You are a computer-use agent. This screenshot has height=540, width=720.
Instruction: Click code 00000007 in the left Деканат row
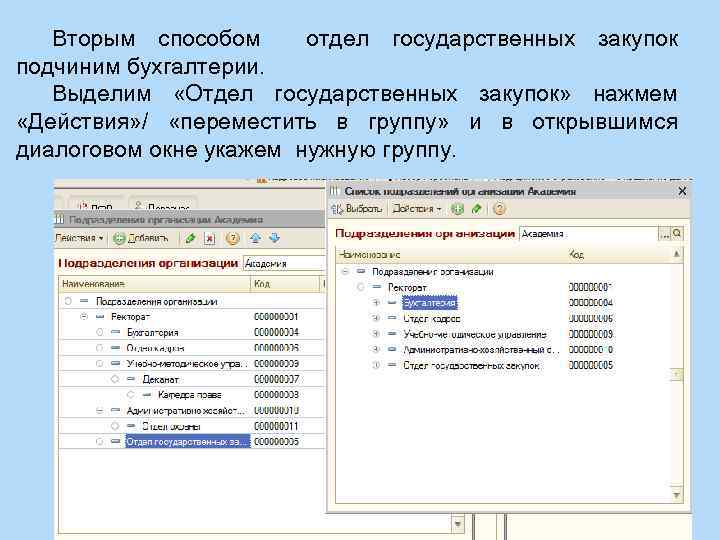(276, 380)
